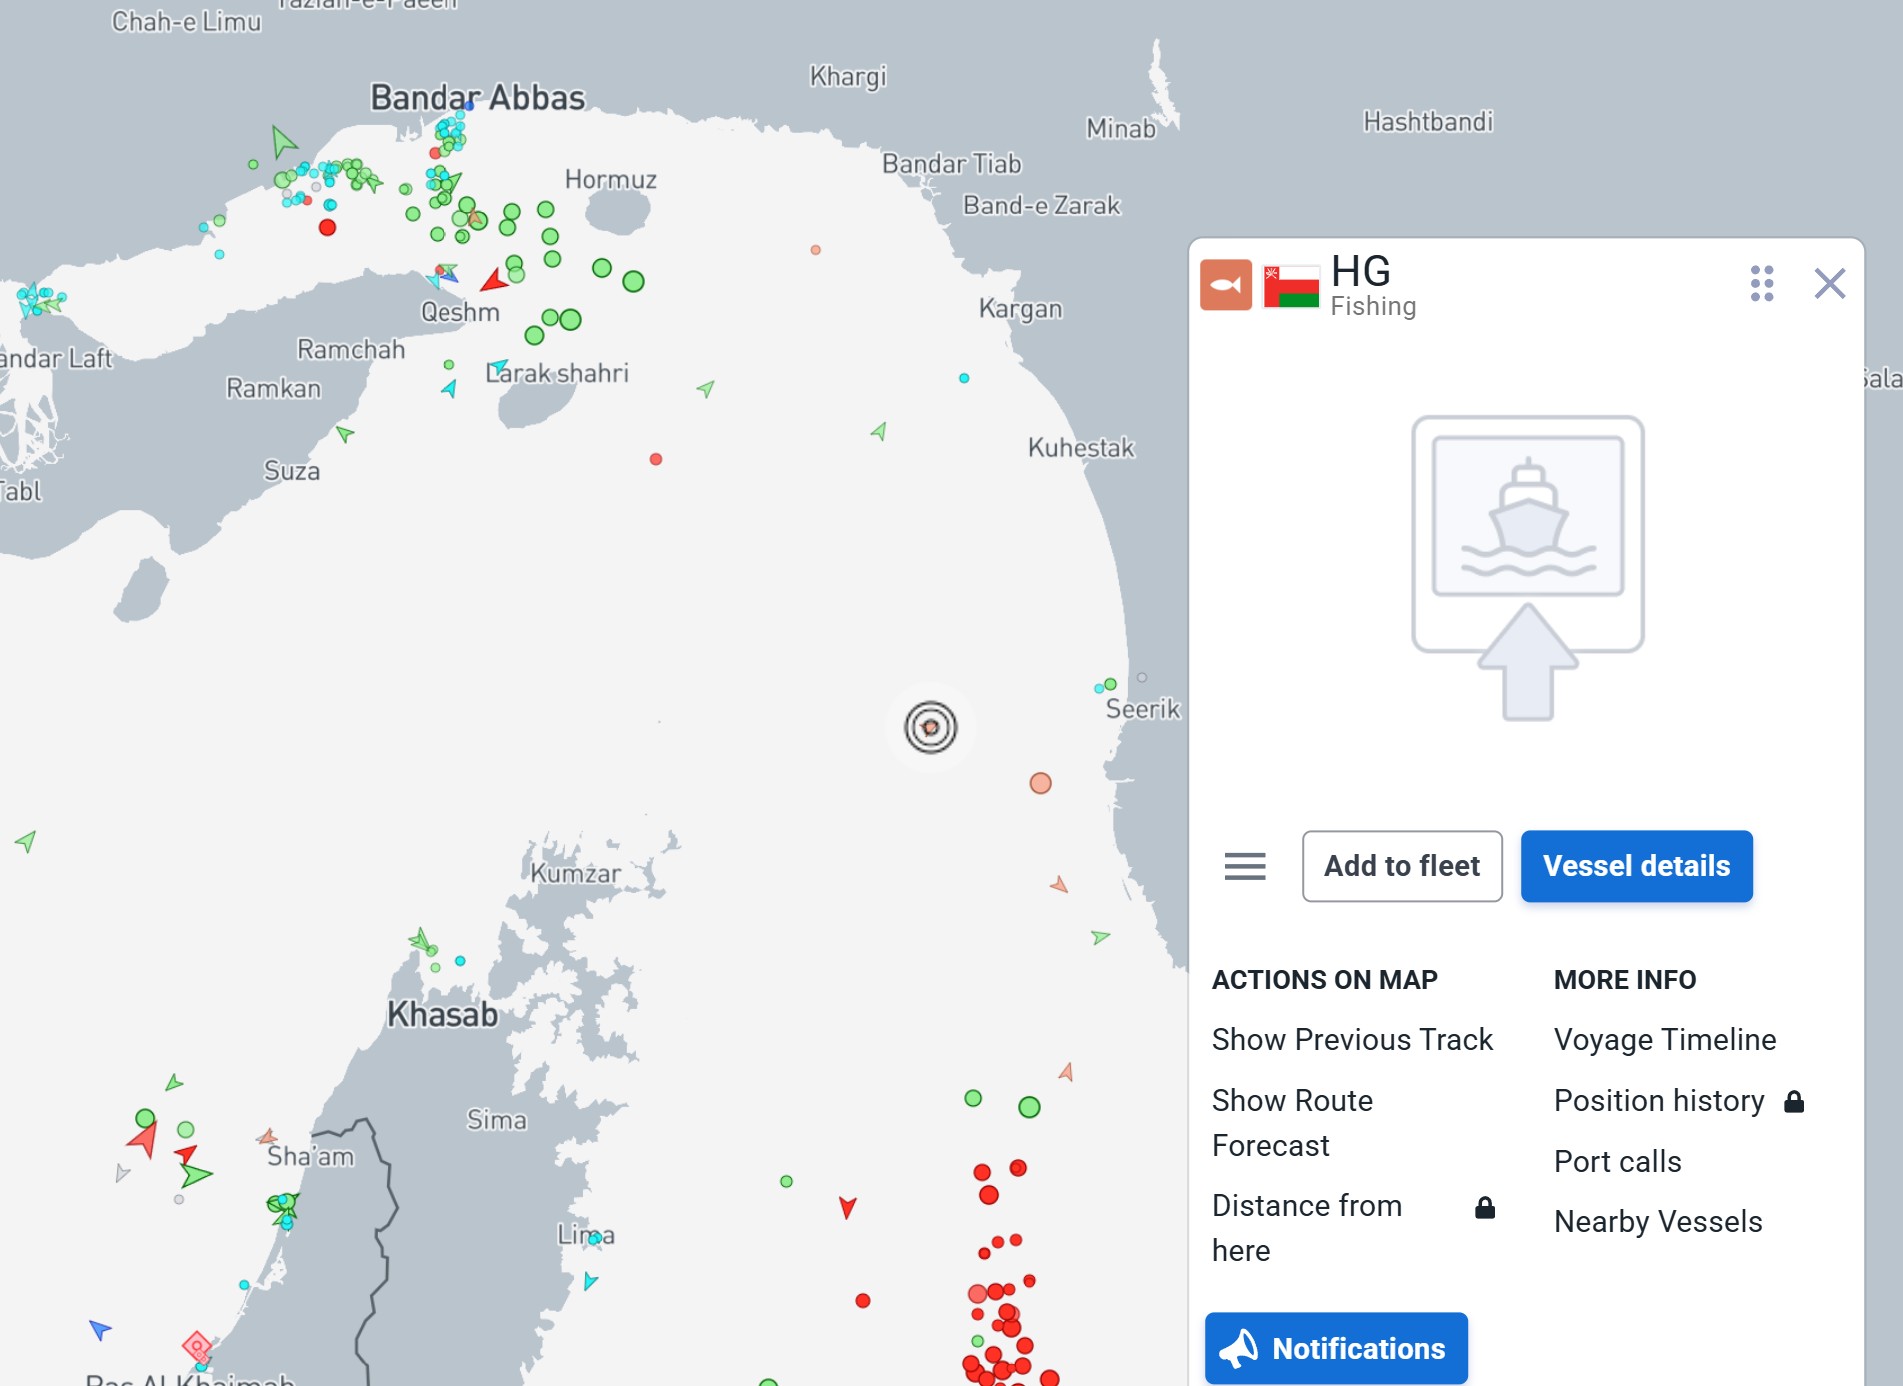Select Show Route Forecast
This screenshot has width=1903, height=1386.
coord(1292,1123)
